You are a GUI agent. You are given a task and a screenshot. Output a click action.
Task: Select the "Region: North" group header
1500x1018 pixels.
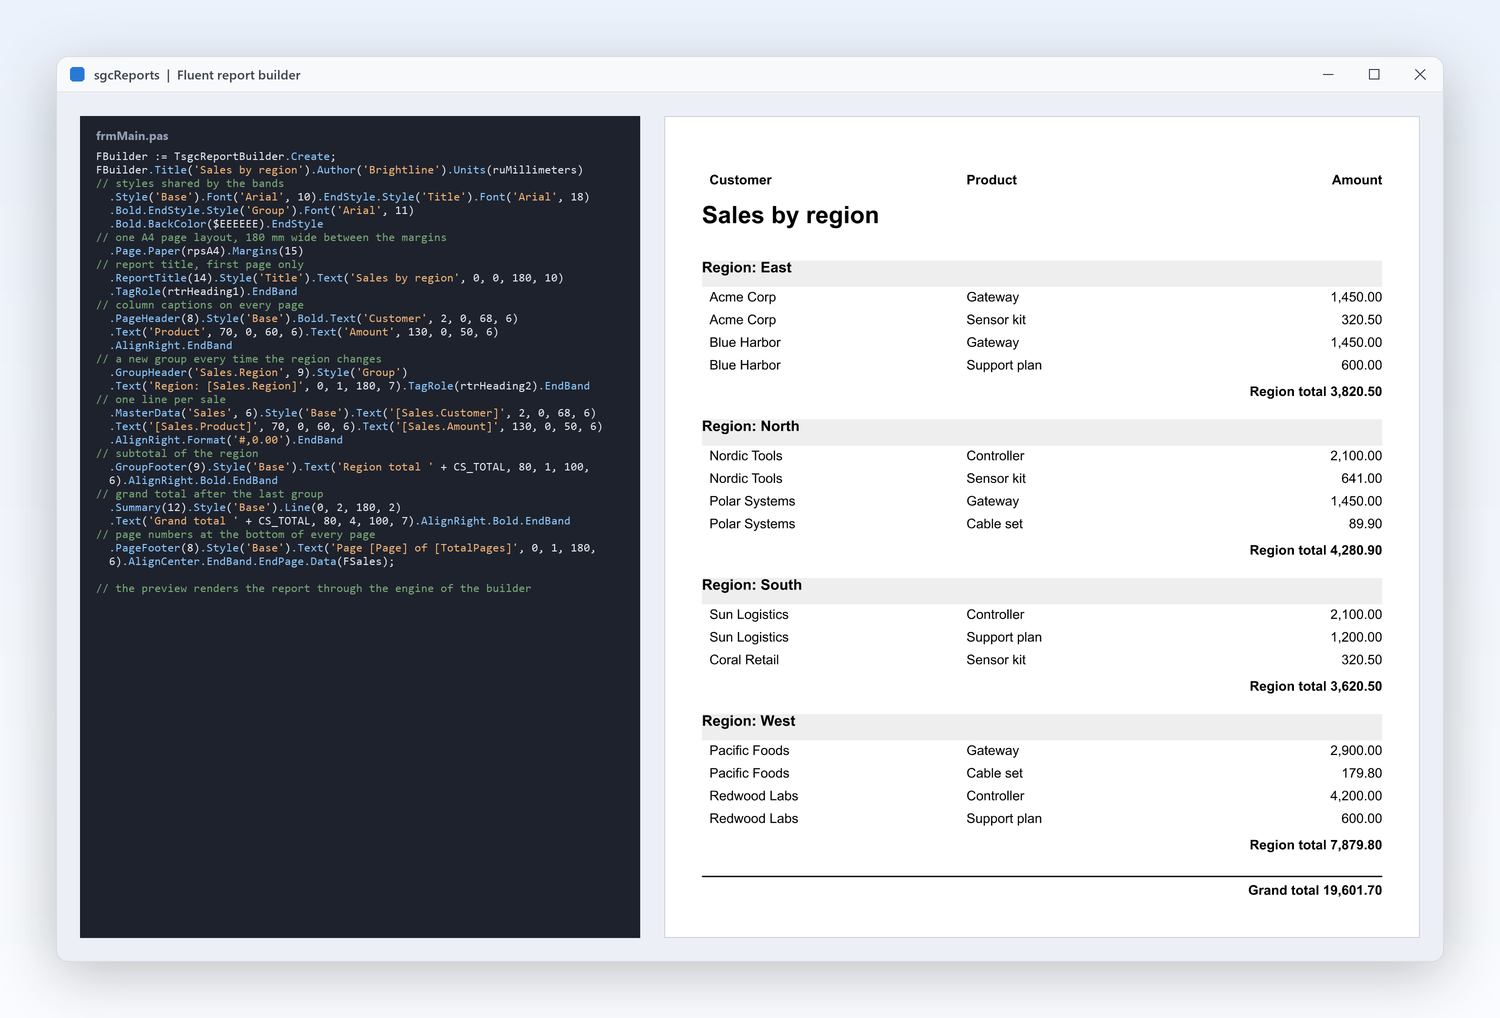pos(1042,432)
